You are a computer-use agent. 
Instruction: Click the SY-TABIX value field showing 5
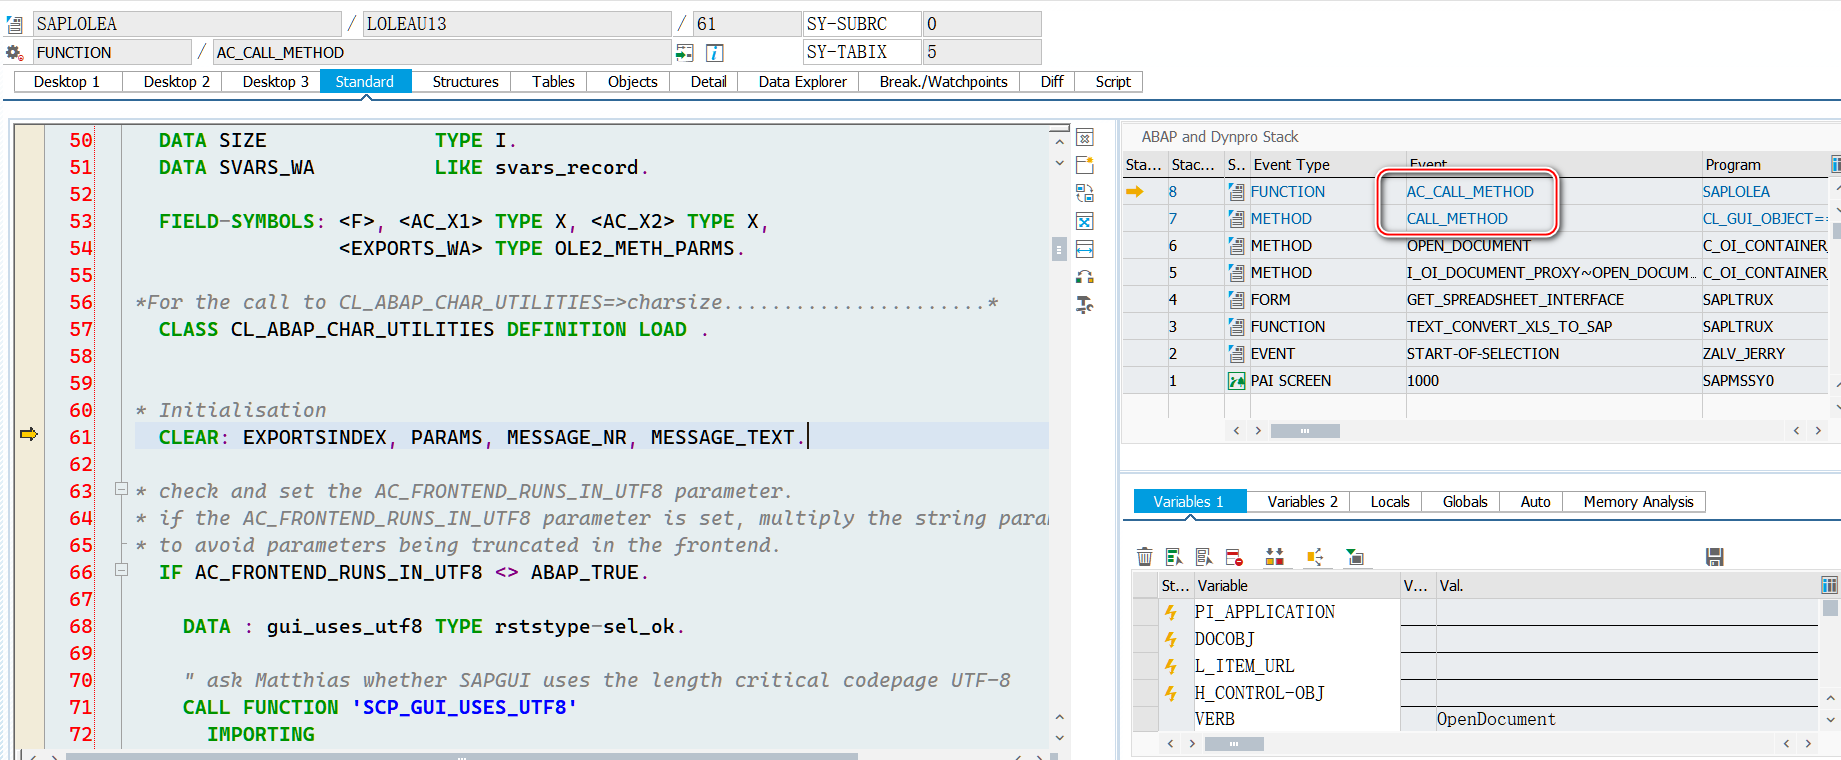click(x=981, y=52)
